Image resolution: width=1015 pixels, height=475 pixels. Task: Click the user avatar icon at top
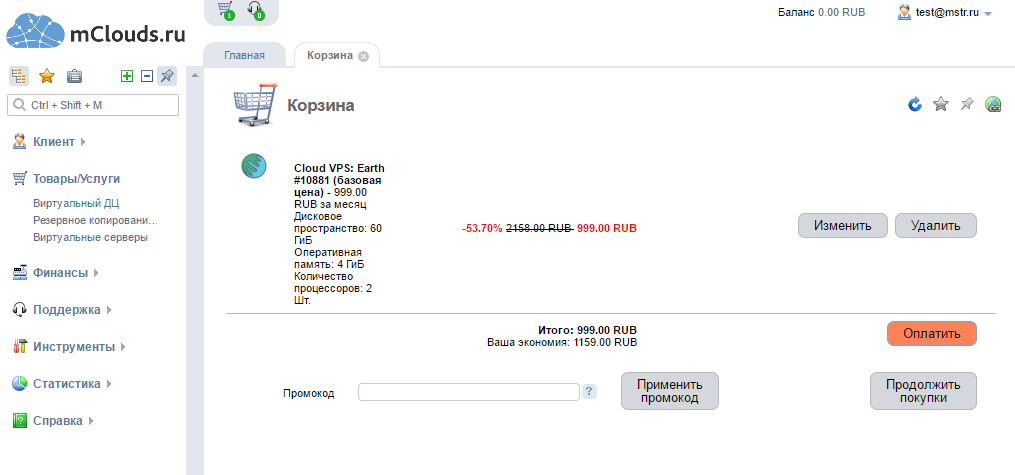pyautogui.click(x=905, y=12)
